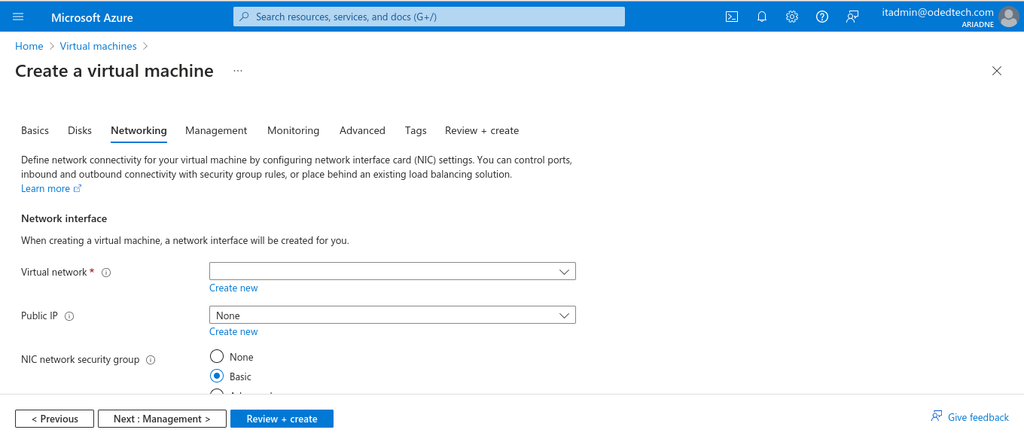
Task: Click the feedback icon in the top bar
Action: 852,17
